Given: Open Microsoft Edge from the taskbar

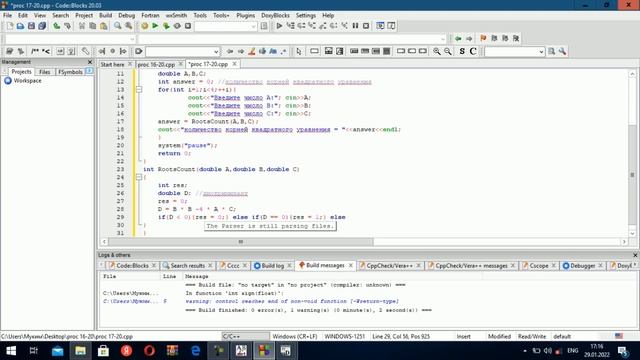Looking at the screenshot, I should (196, 351).
